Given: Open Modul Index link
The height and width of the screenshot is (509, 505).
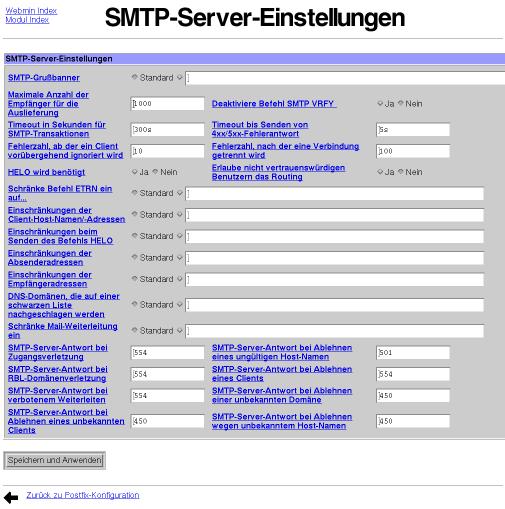Looking at the screenshot, I should 27,20.
